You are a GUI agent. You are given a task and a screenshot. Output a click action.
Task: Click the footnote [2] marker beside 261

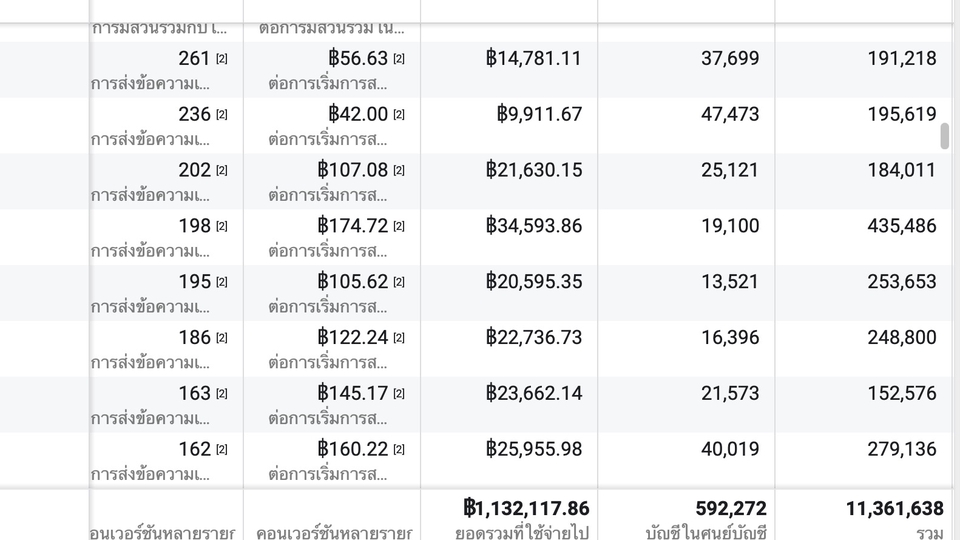pos(222,59)
